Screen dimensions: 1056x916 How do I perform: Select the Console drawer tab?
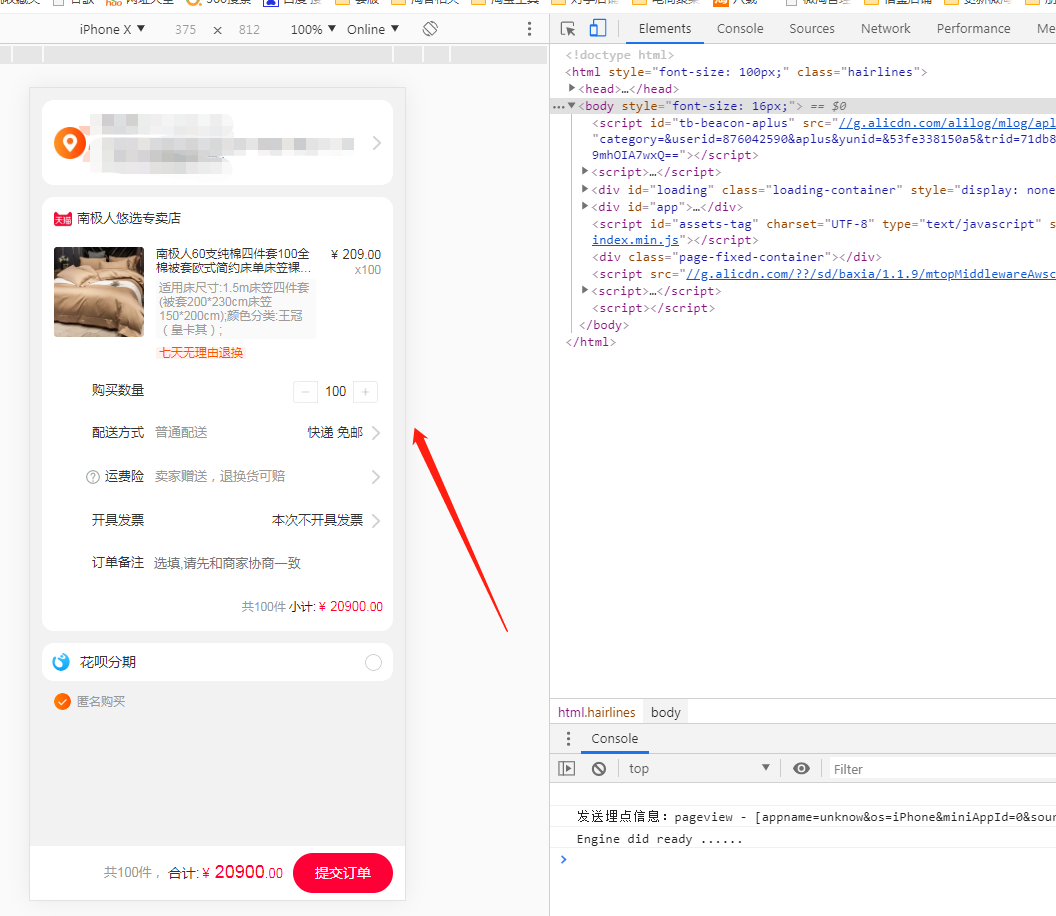614,739
